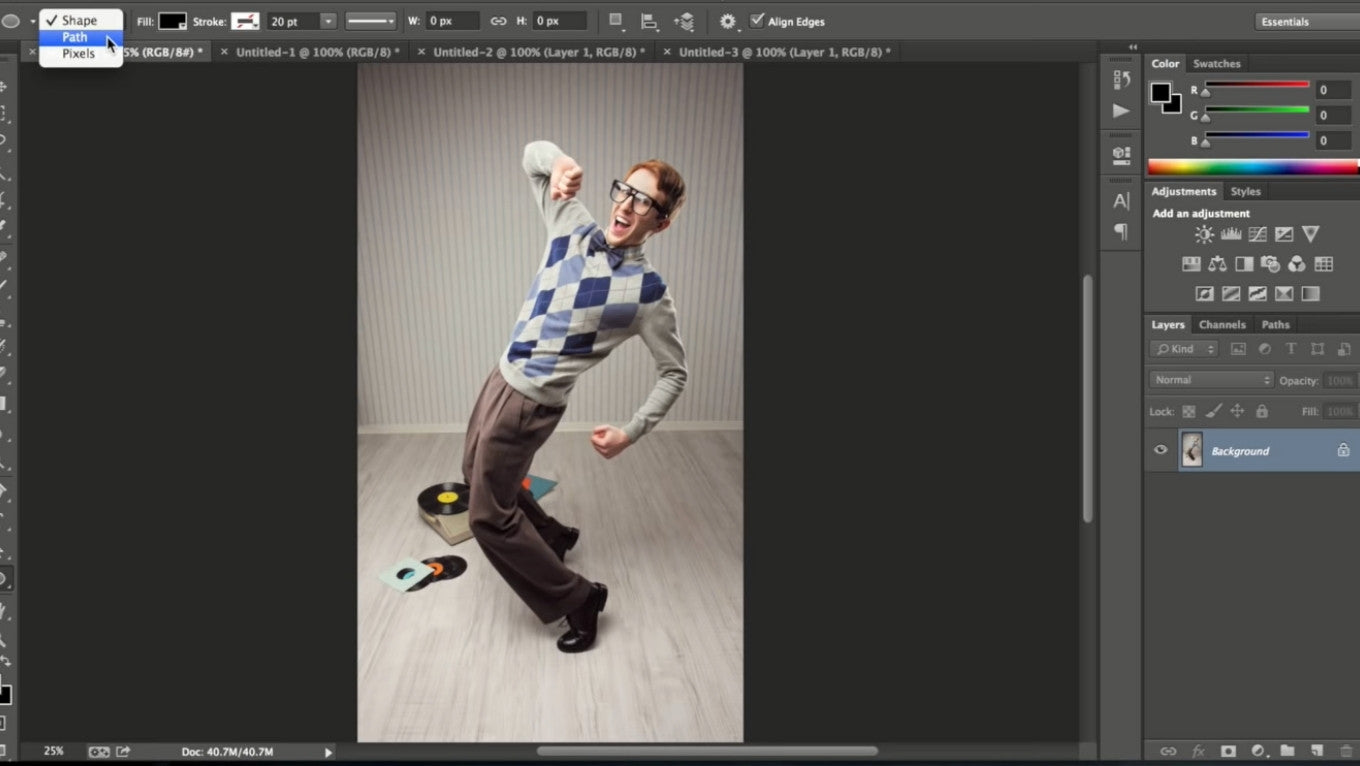
Task: Open the gear geometry options
Action: (729, 21)
